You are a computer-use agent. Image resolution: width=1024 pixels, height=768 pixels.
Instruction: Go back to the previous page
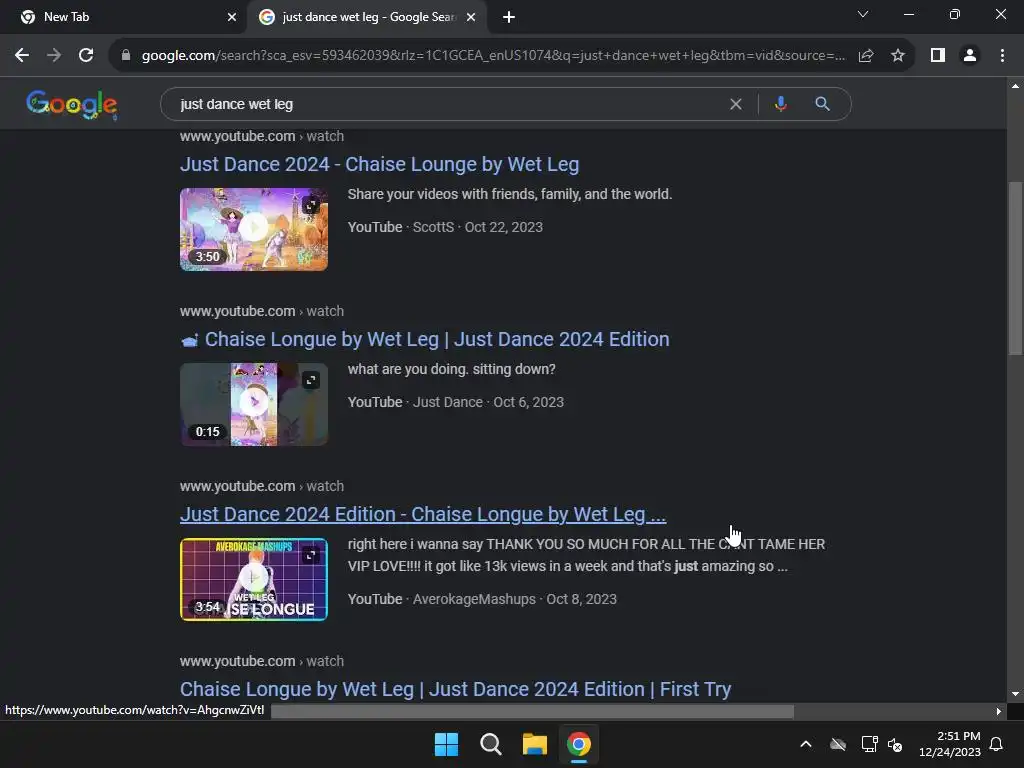(22, 56)
